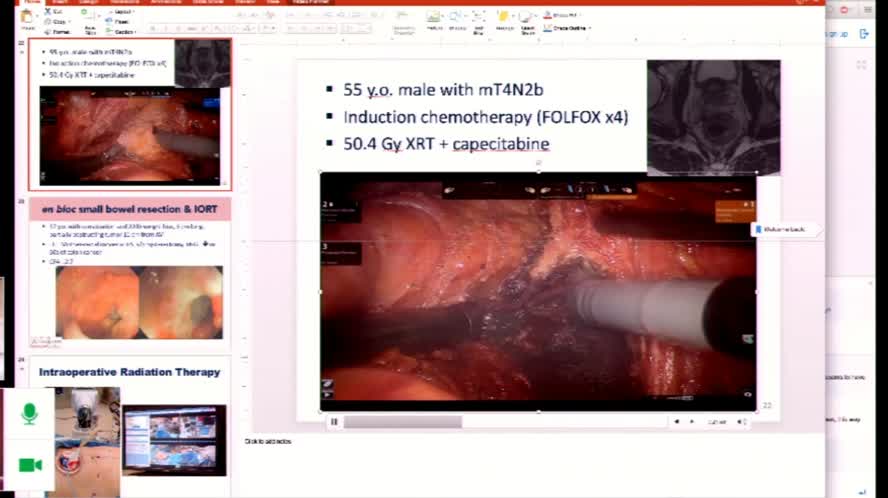
Task: Select the slide thumbnail with mT4N2b text
Action: coord(130,114)
